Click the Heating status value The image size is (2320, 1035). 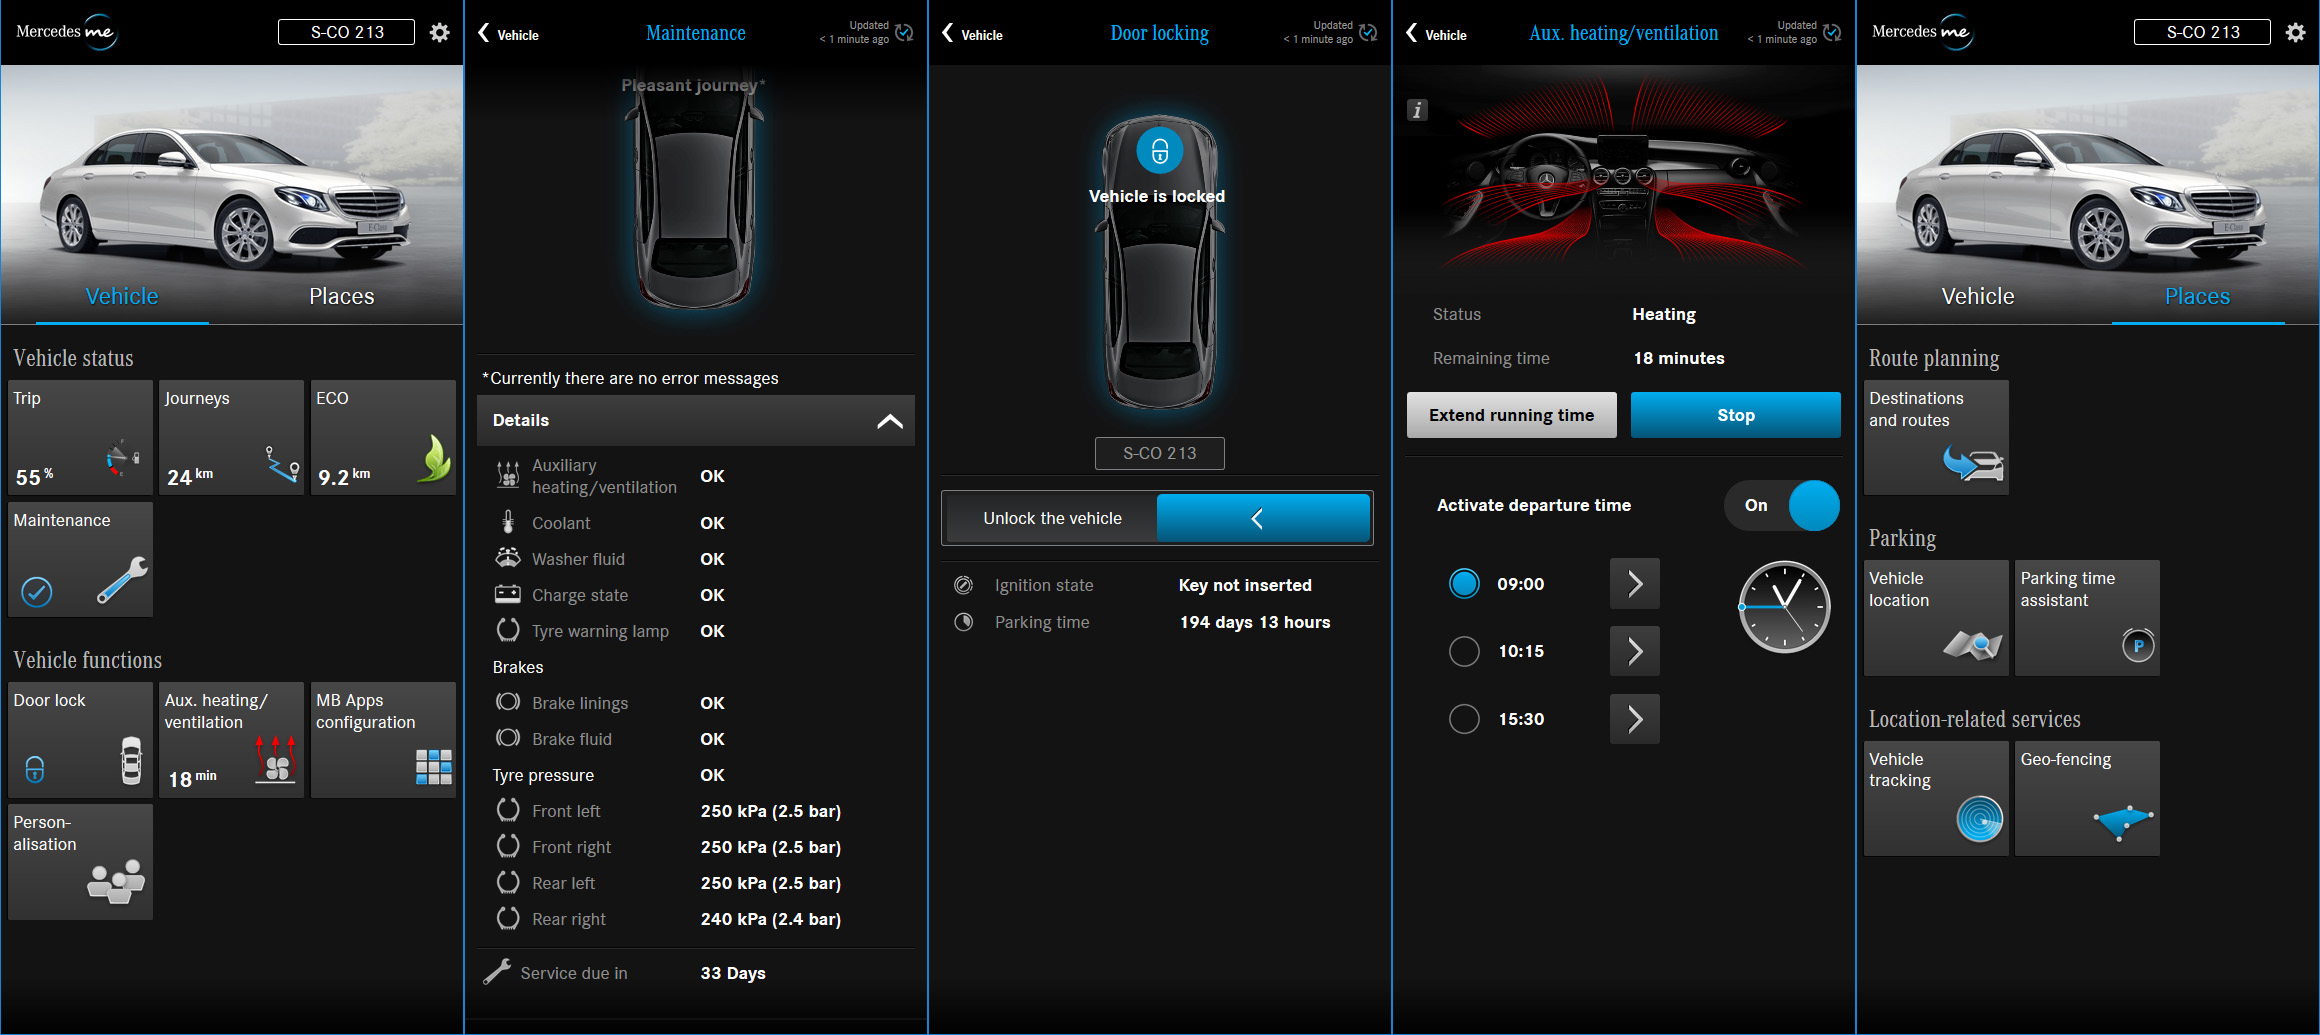pyautogui.click(x=1664, y=314)
